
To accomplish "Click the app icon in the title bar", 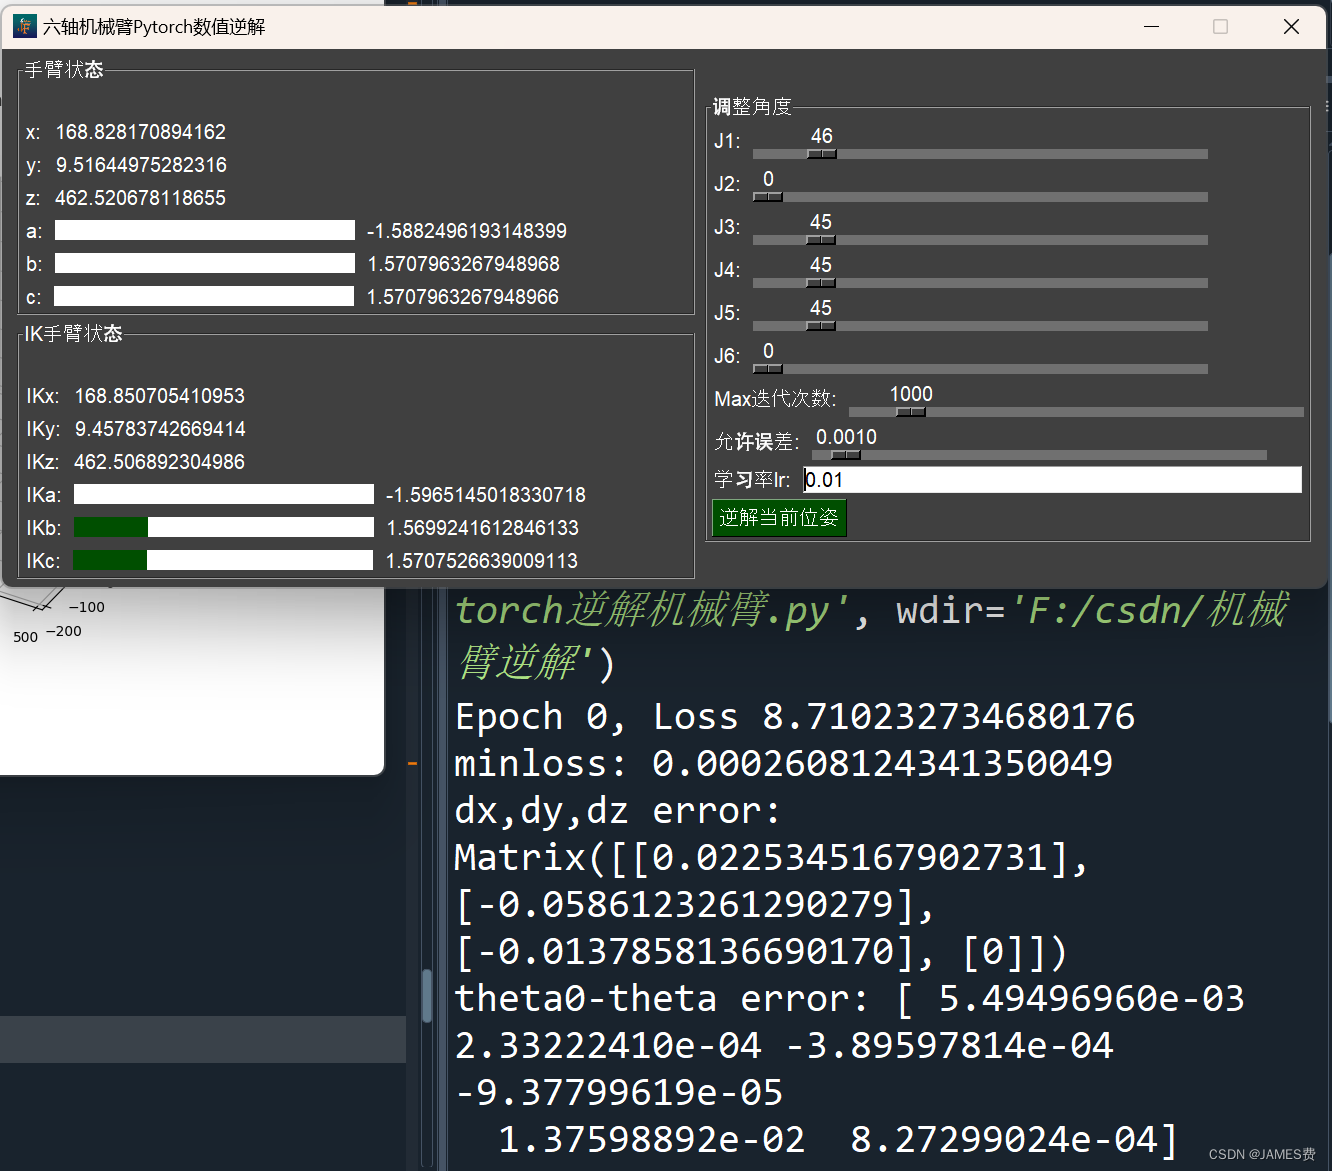I will click(24, 26).
